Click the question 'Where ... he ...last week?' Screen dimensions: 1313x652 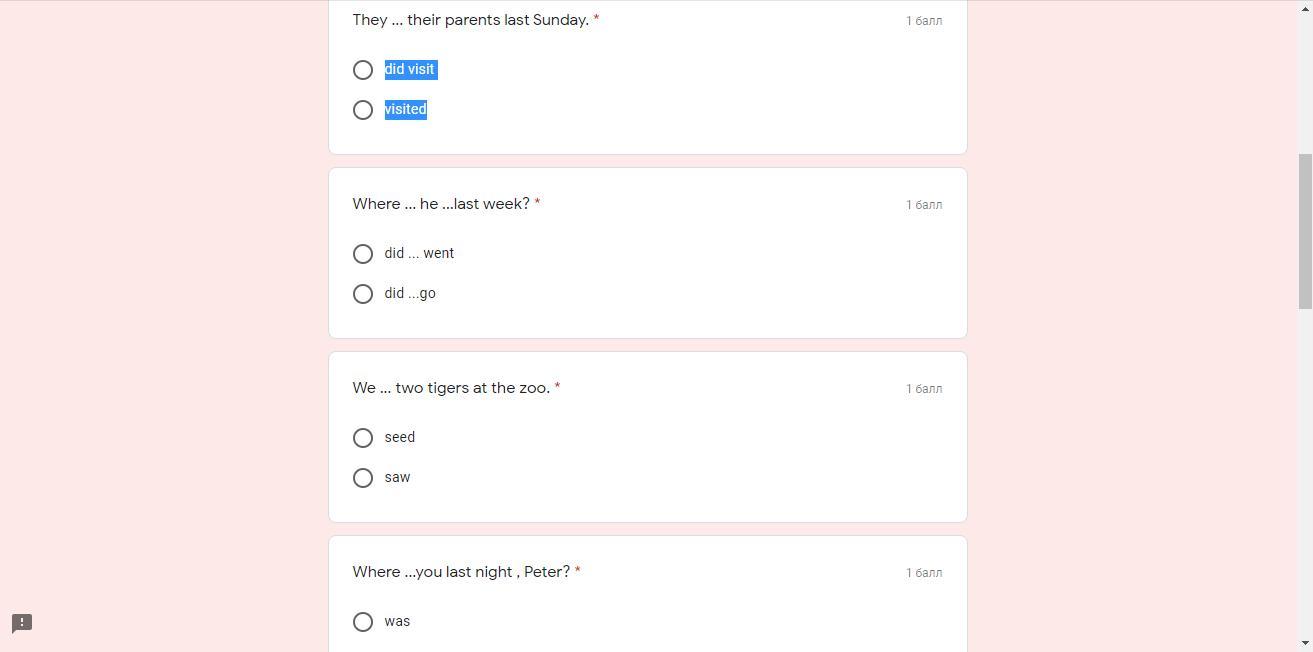[441, 204]
